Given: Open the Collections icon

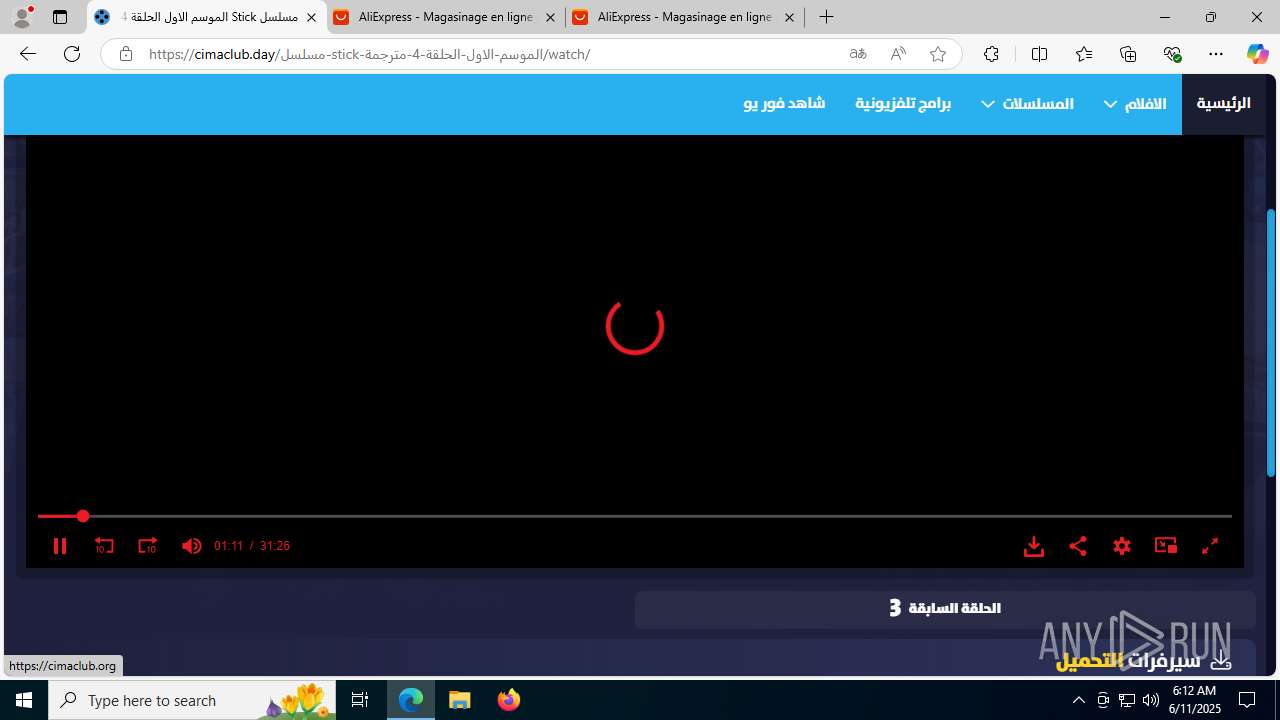Looking at the screenshot, I should tap(1128, 54).
